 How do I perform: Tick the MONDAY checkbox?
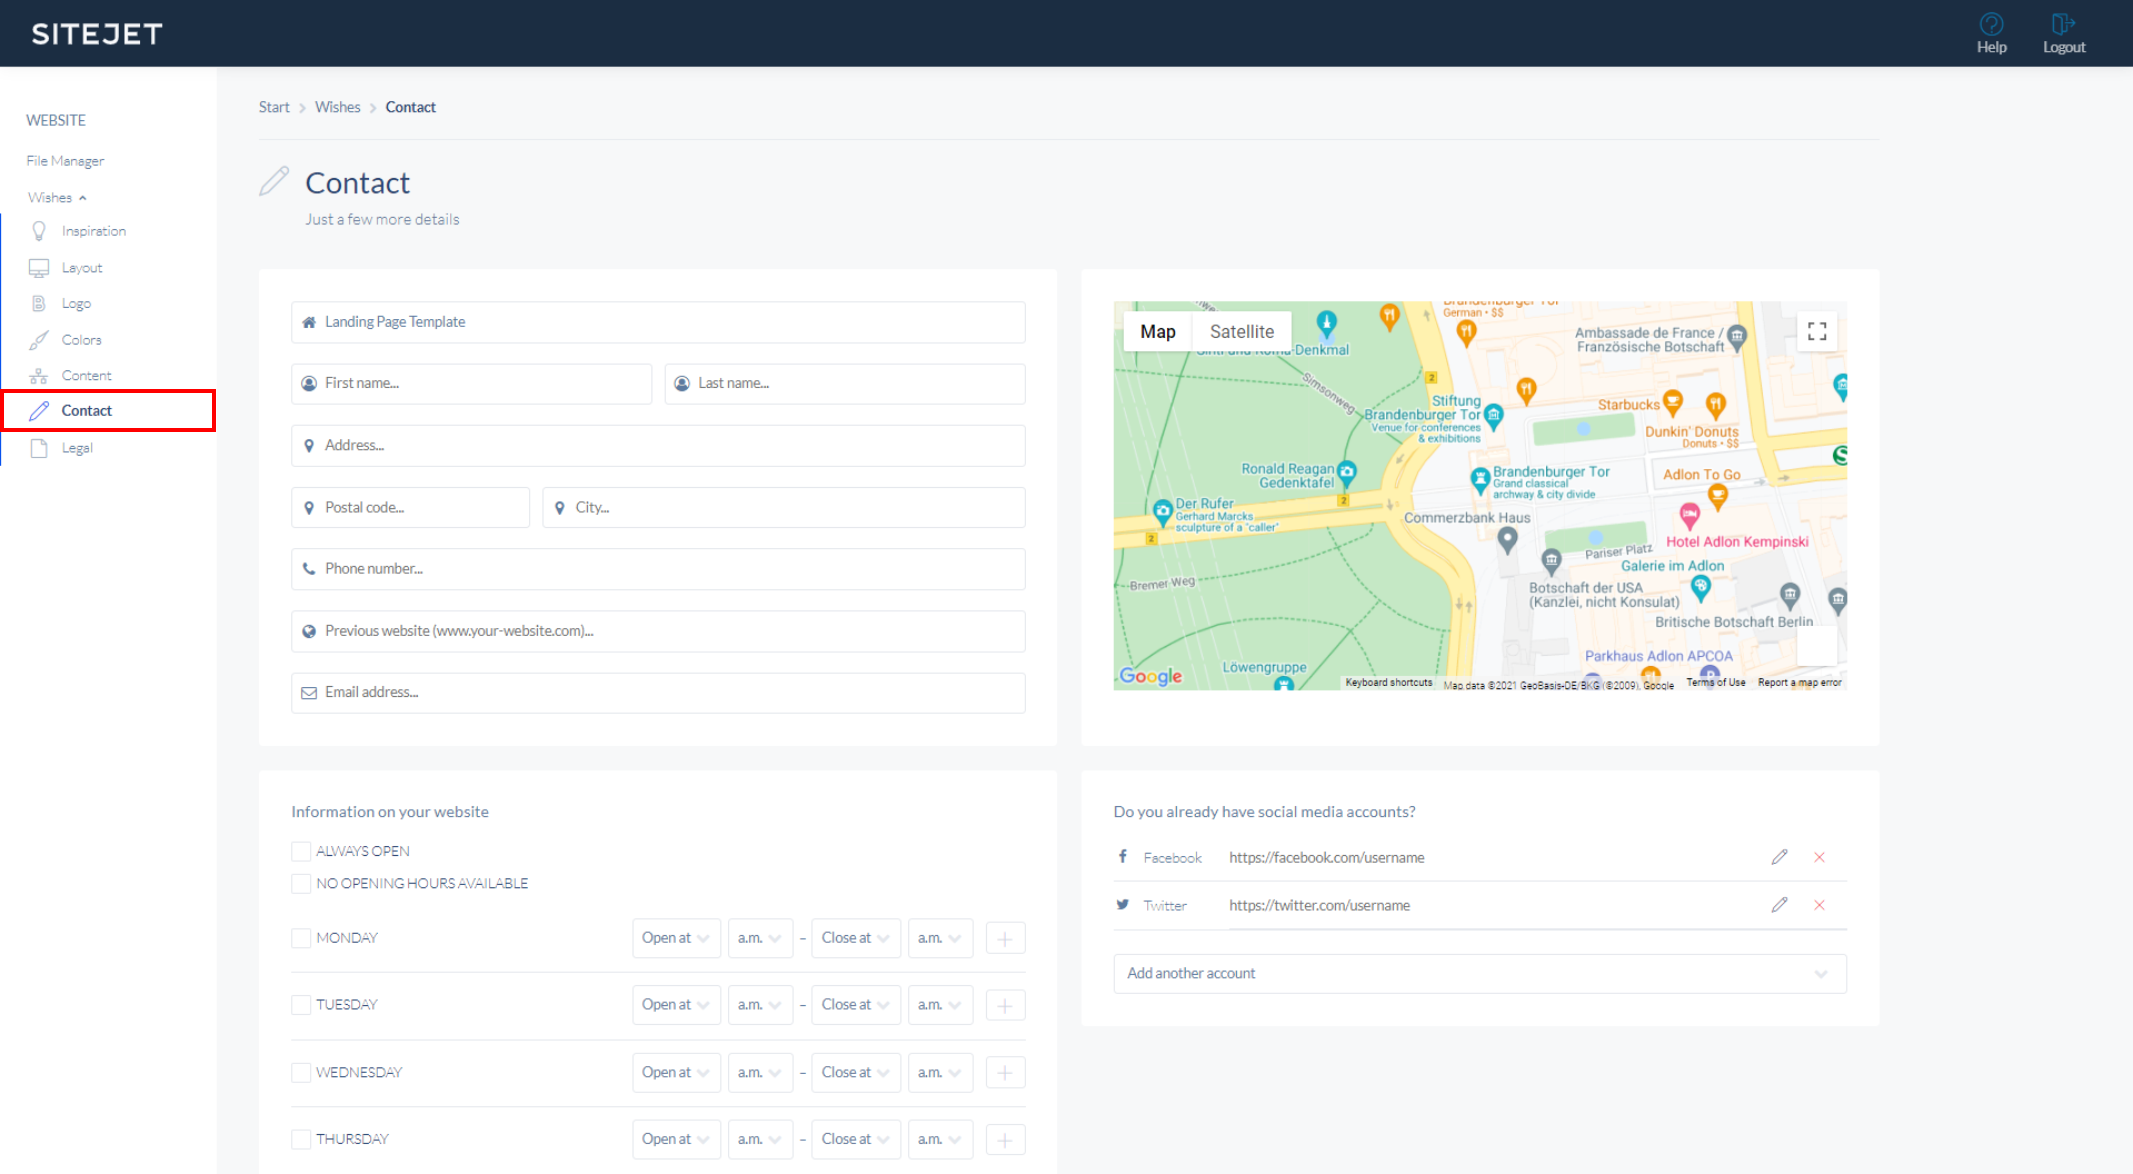click(x=301, y=938)
